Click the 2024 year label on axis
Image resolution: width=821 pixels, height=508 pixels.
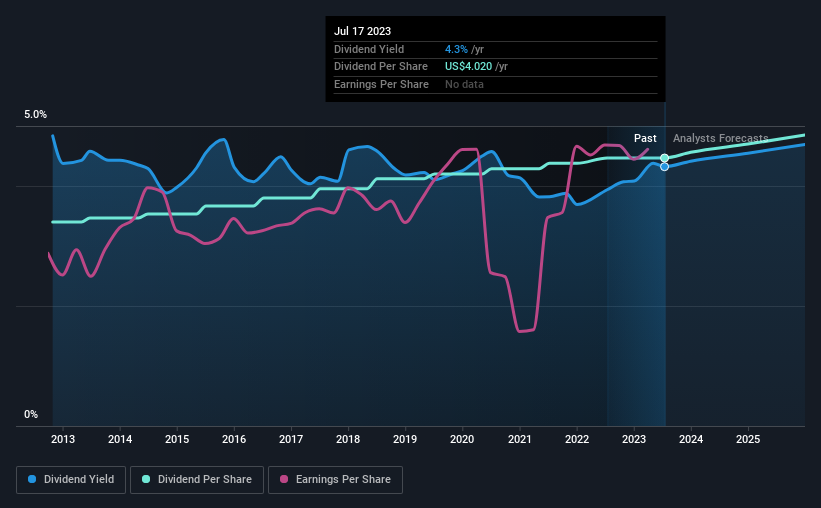pos(691,439)
